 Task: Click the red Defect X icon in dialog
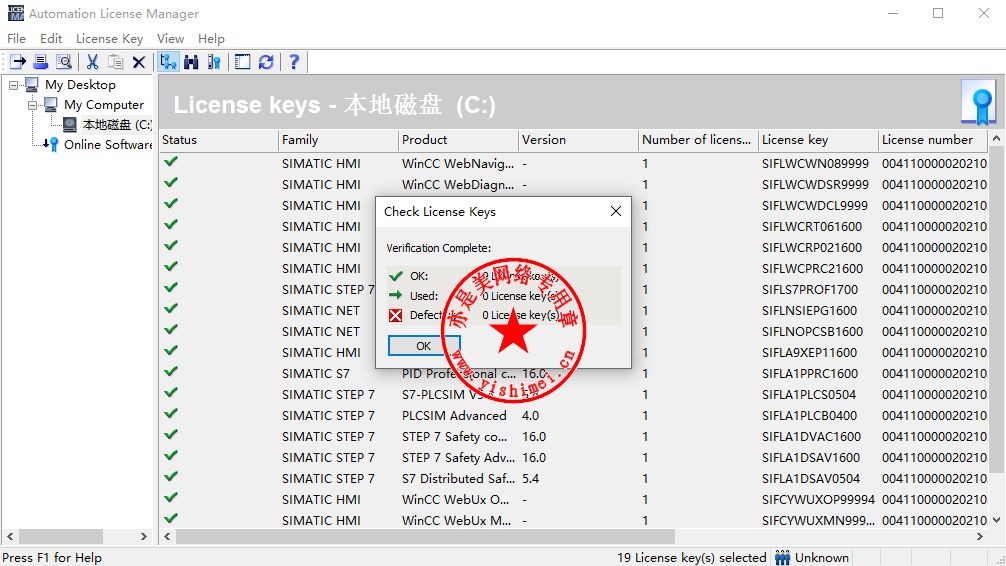(x=395, y=315)
